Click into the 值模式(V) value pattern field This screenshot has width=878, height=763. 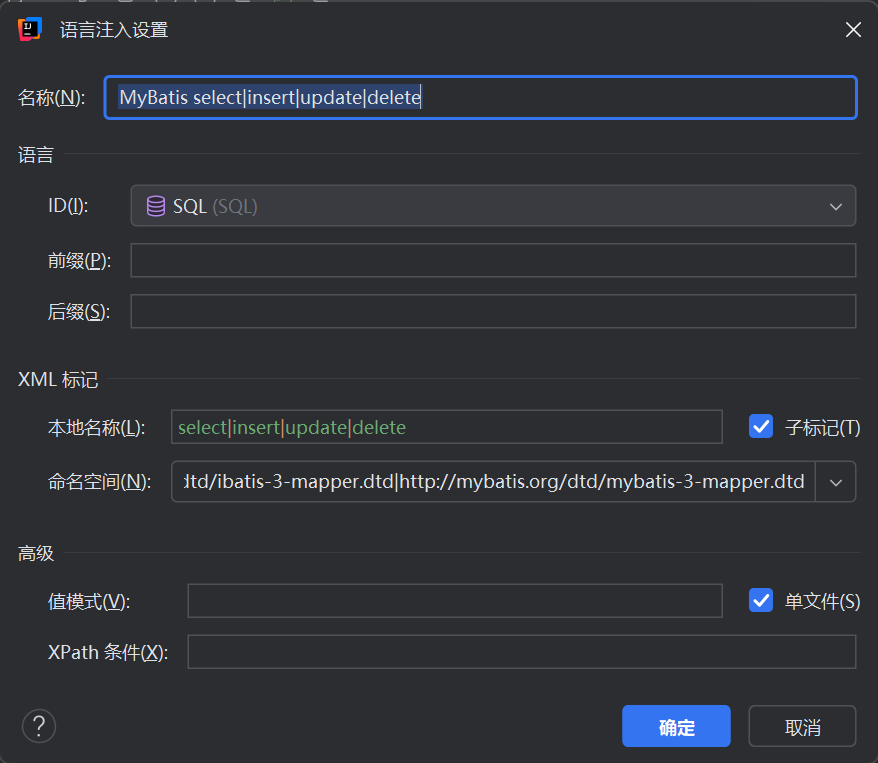[x=455, y=601]
